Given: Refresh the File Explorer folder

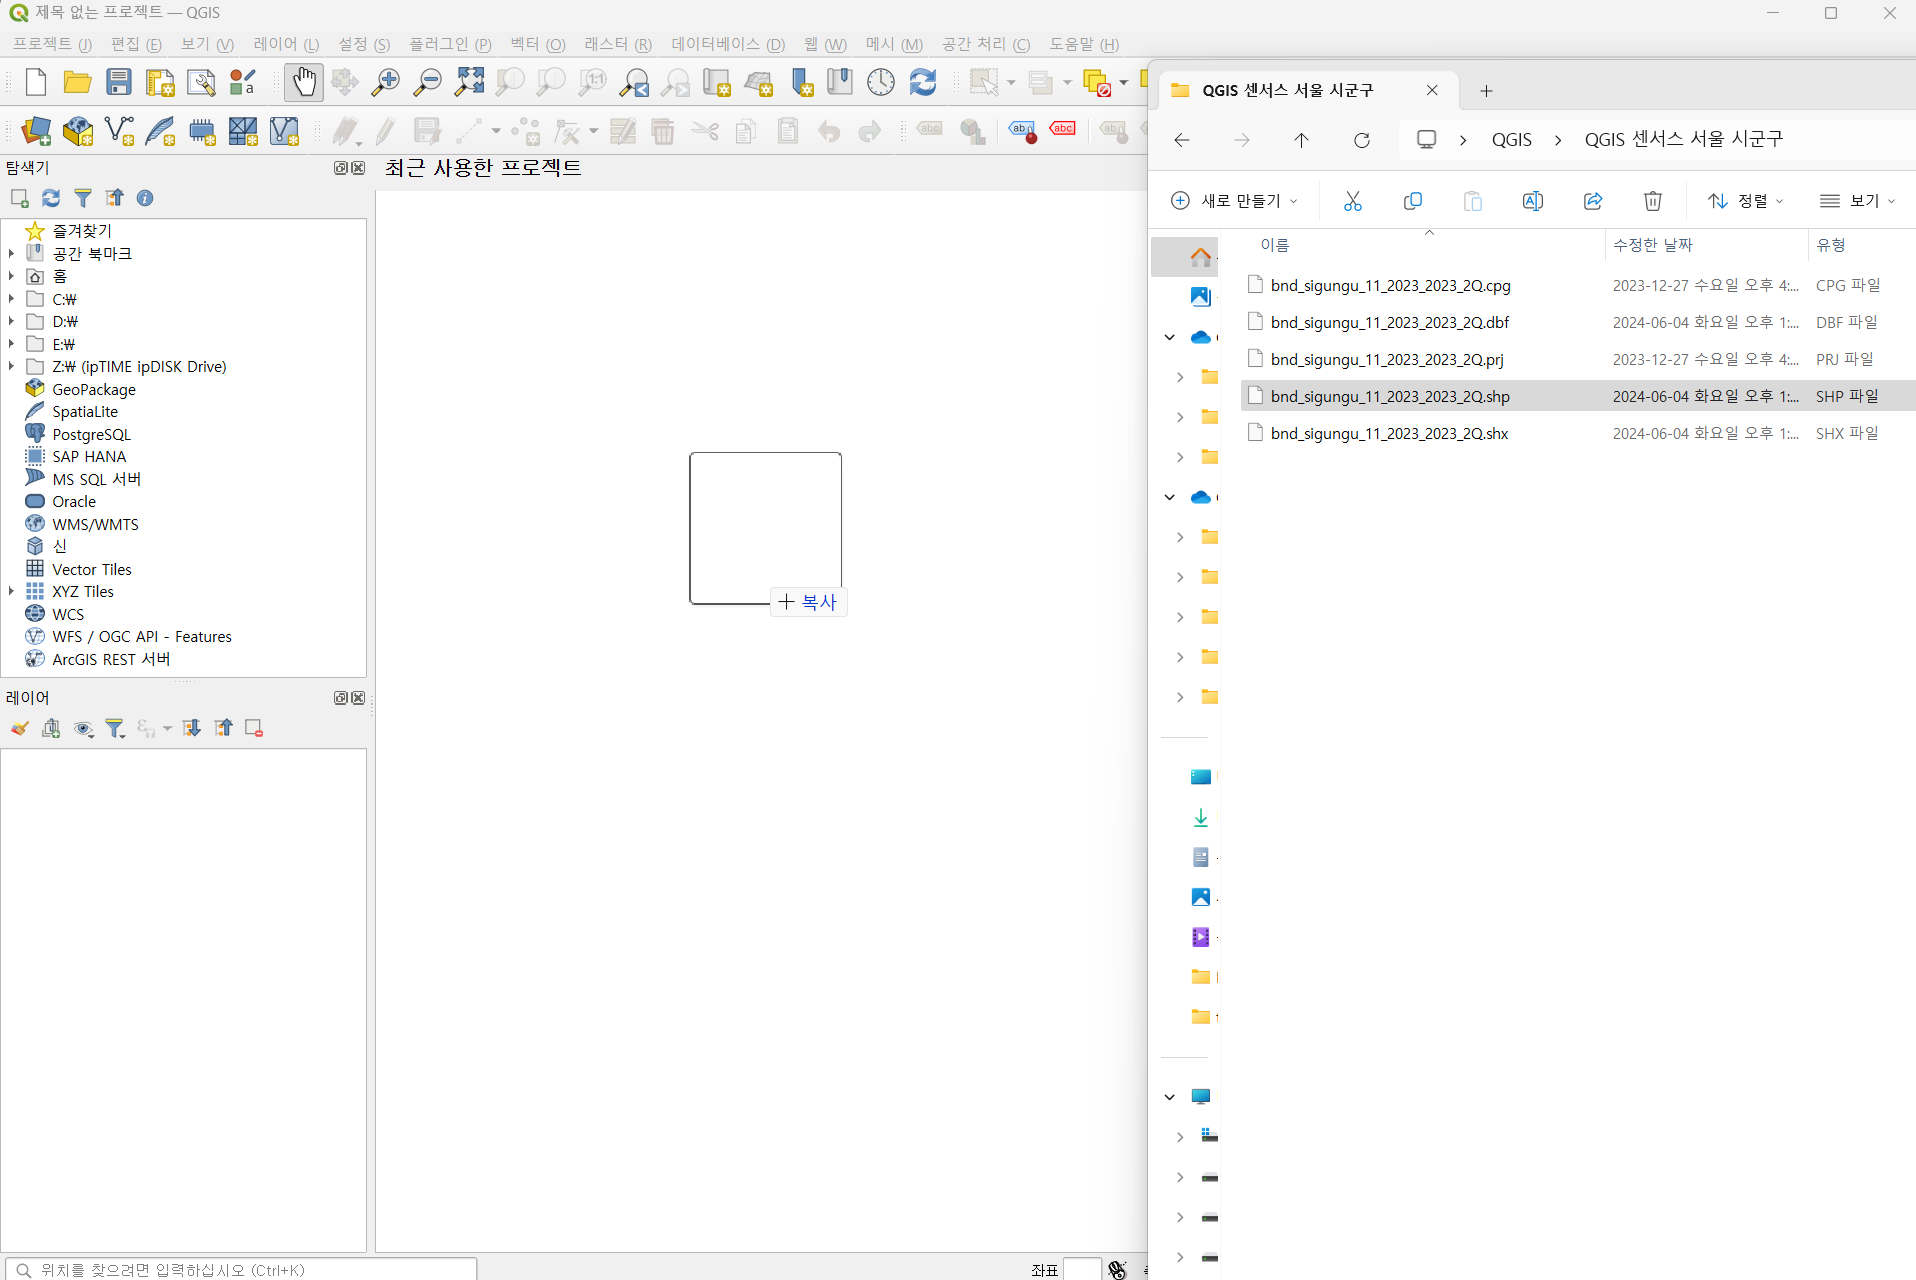Looking at the screenshot, I should tap(1361, 140).
